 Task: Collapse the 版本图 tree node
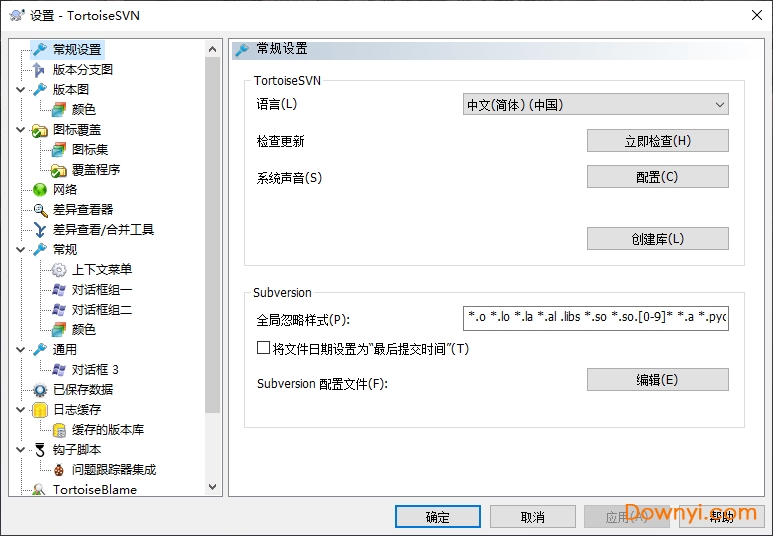(21, 90)
